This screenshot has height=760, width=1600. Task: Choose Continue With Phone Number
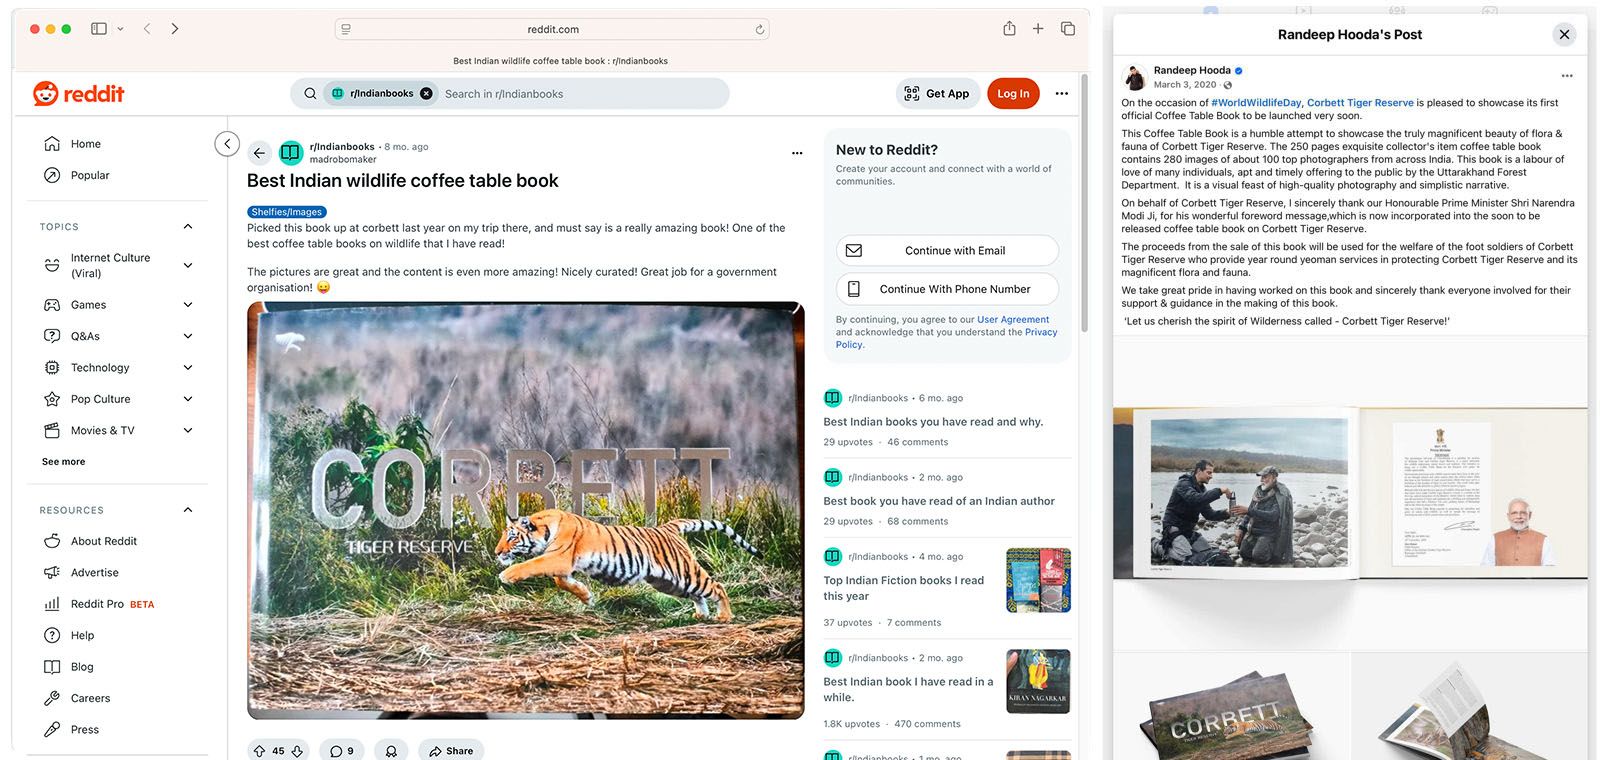tap(947, 289)
